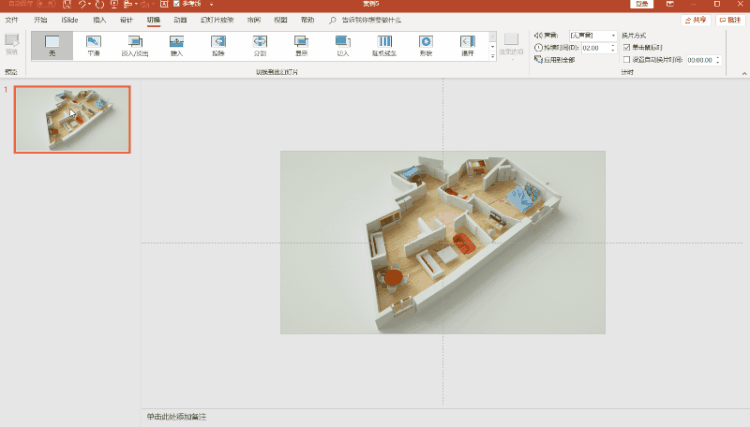The height and width of the screenshot is (427, 750).
Task: Open the Effect Options (效果选项) dropdown
Action: pos(511,45)
